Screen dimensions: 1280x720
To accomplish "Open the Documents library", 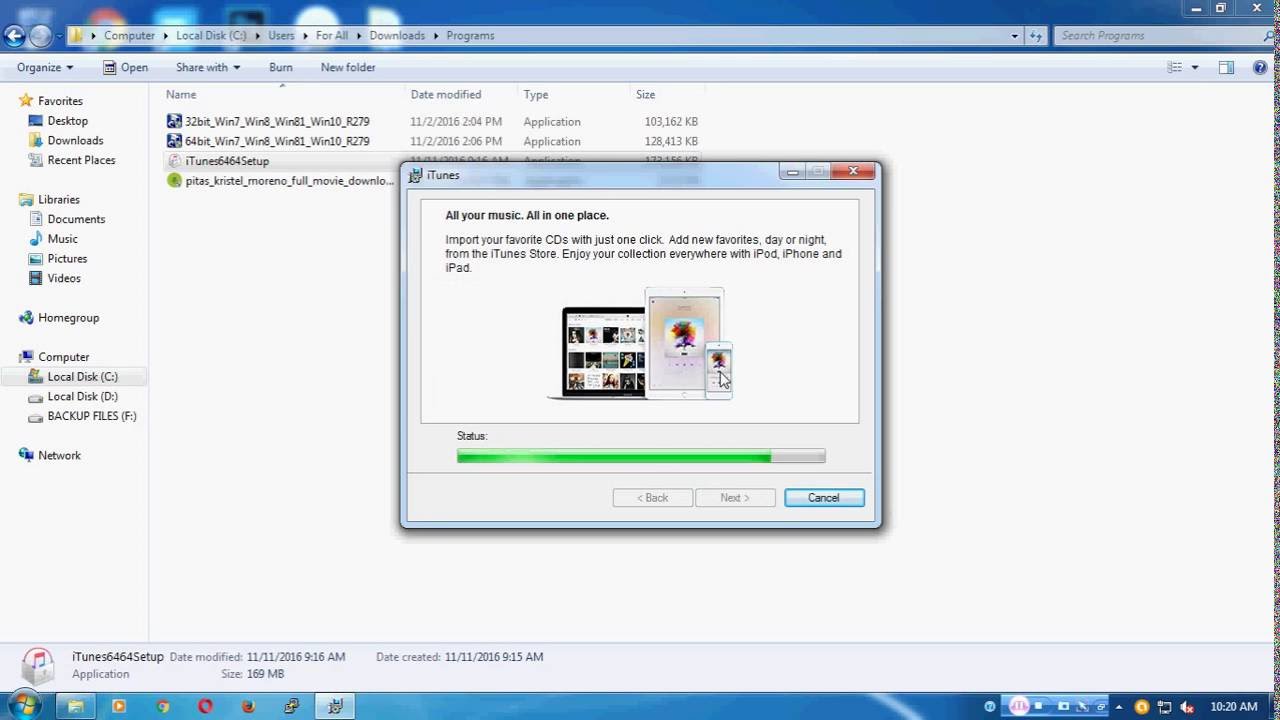I will click(76, 219).
